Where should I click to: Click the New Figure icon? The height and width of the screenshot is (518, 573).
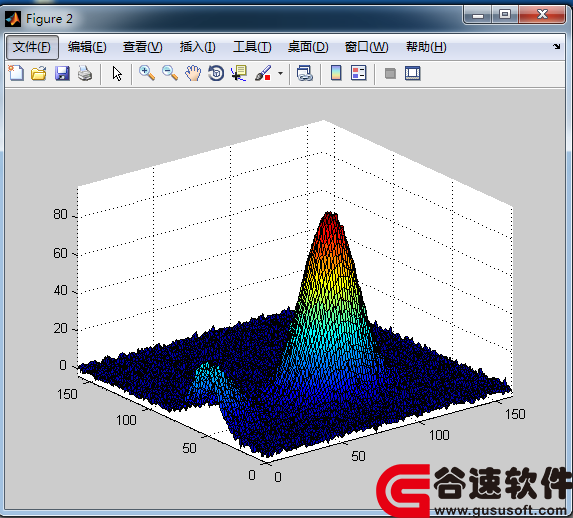coord(16,73)
